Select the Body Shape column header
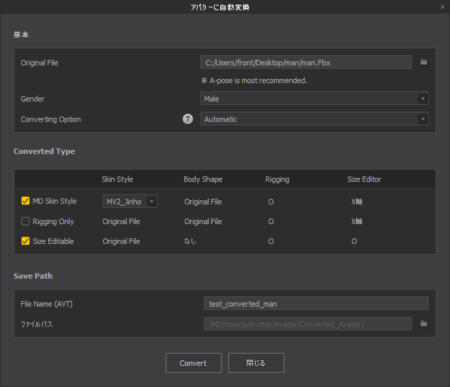 coord(203,179)
